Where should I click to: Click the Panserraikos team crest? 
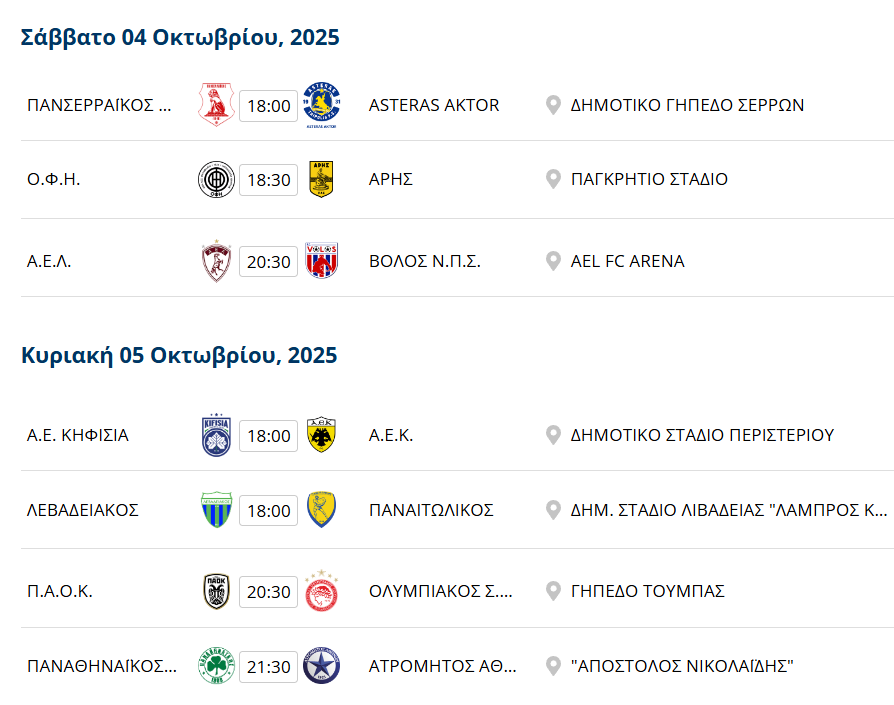217,105
